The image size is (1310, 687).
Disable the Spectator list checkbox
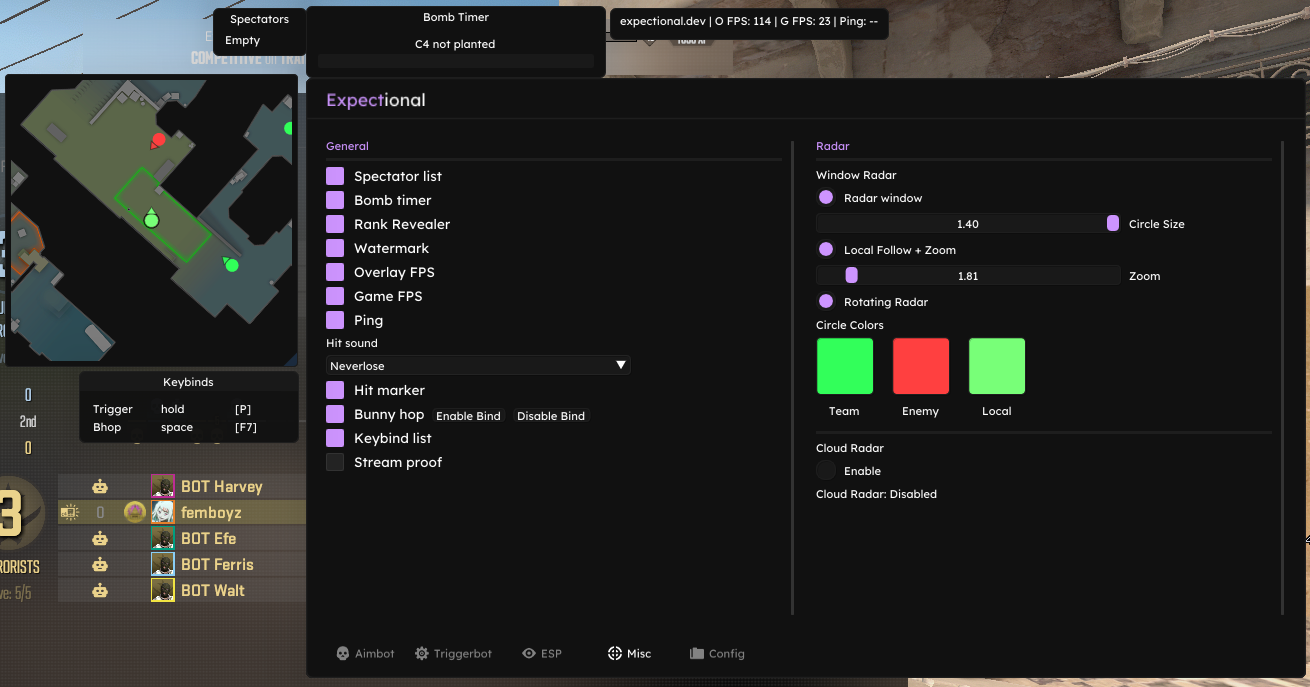coord(335,176)
